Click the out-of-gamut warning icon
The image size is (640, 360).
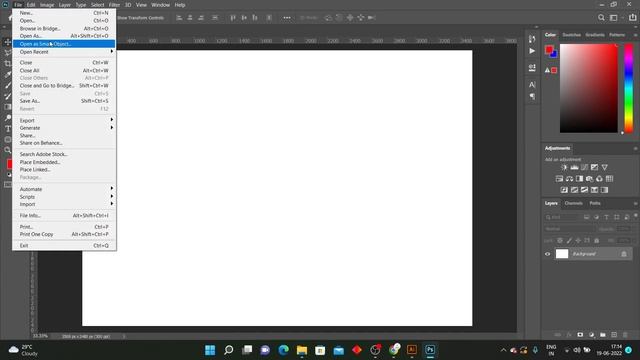pos(547,70)
